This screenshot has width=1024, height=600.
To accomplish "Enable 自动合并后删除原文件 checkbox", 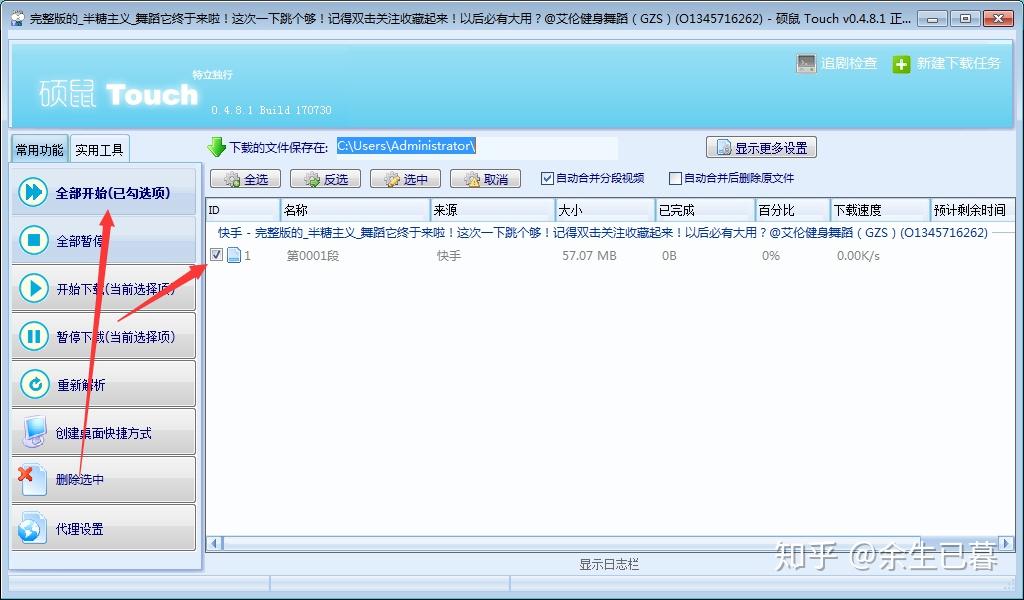I will coord(675,178).
